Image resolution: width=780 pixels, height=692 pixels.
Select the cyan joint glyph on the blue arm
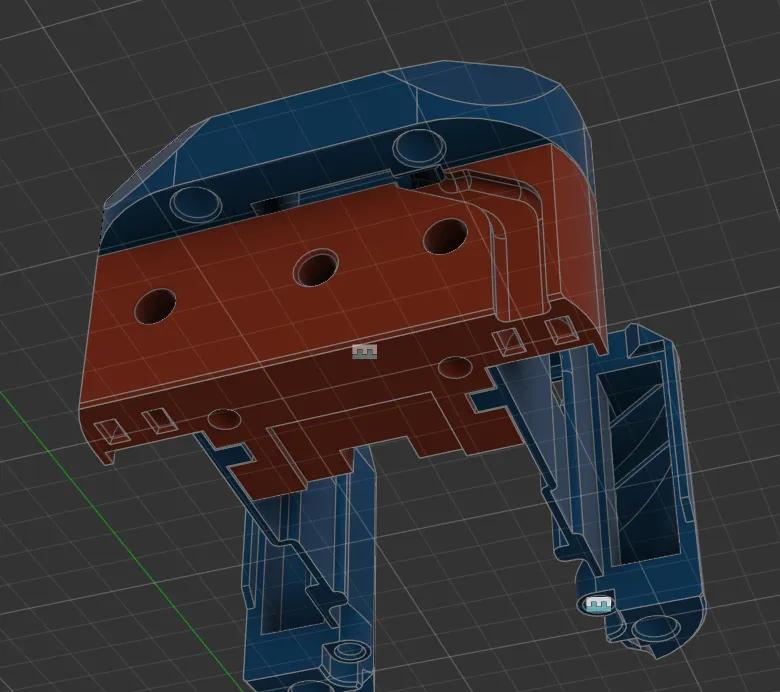pos(598,604)
